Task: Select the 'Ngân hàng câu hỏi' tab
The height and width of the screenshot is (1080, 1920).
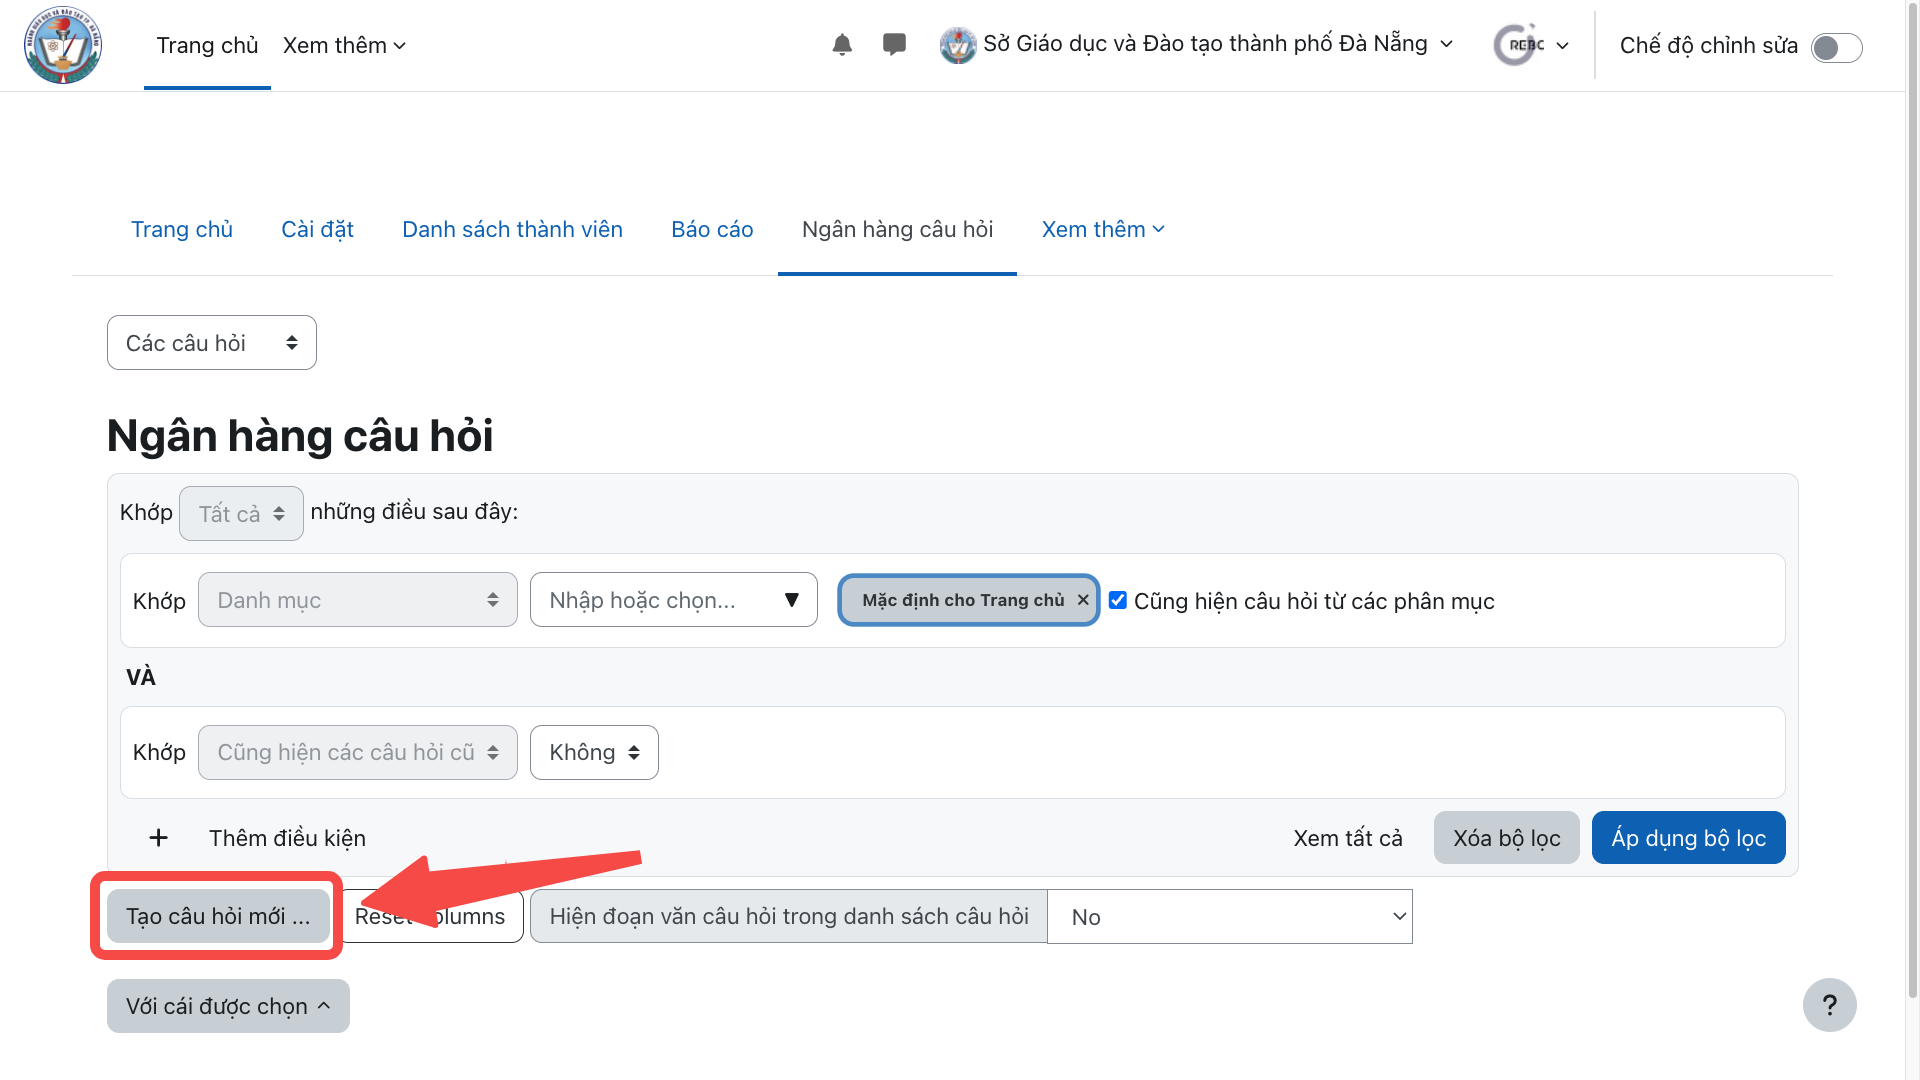Action: [x=897, y=230]
